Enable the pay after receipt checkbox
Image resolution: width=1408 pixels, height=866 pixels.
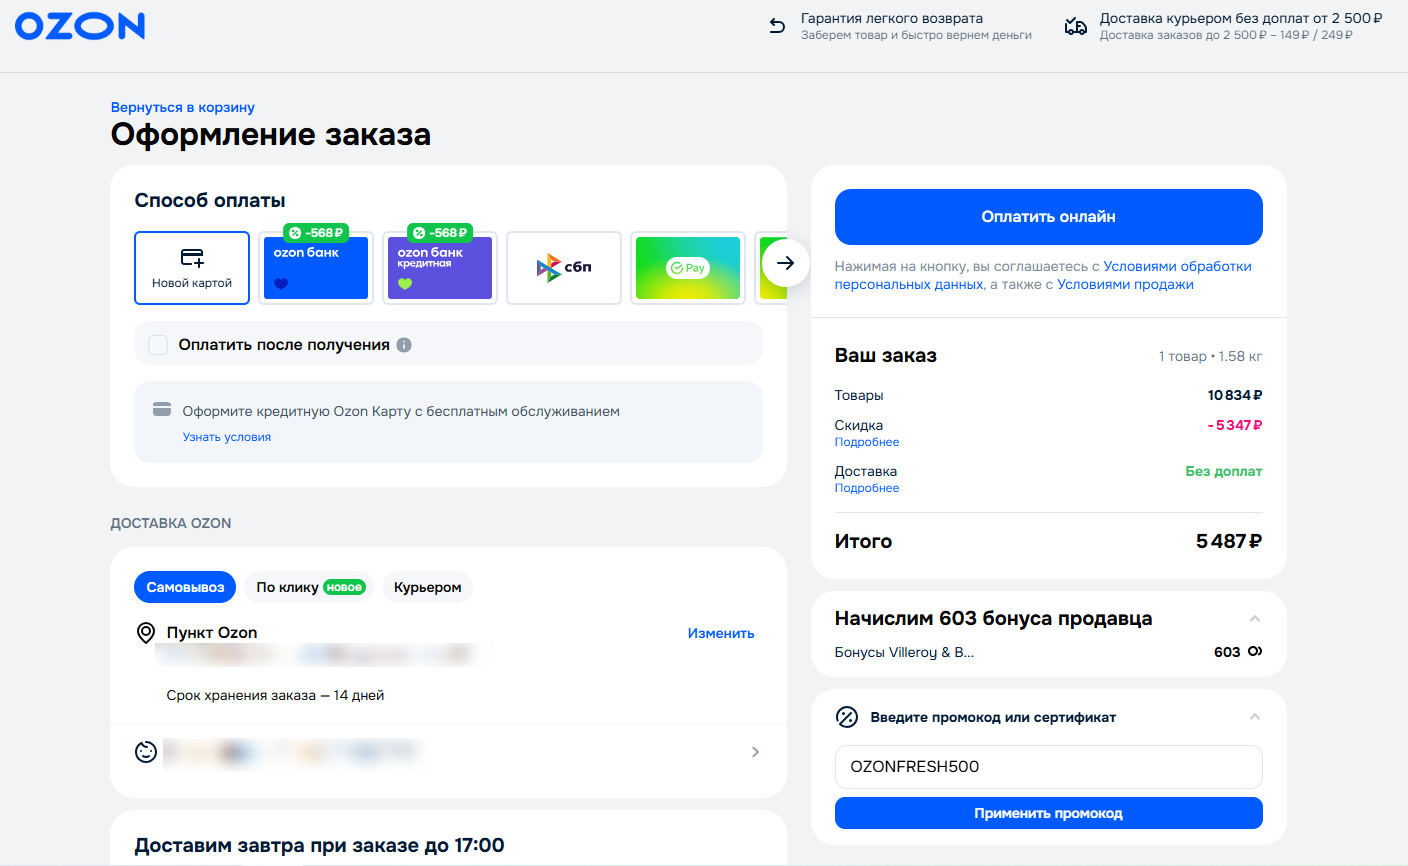point(158,345)
